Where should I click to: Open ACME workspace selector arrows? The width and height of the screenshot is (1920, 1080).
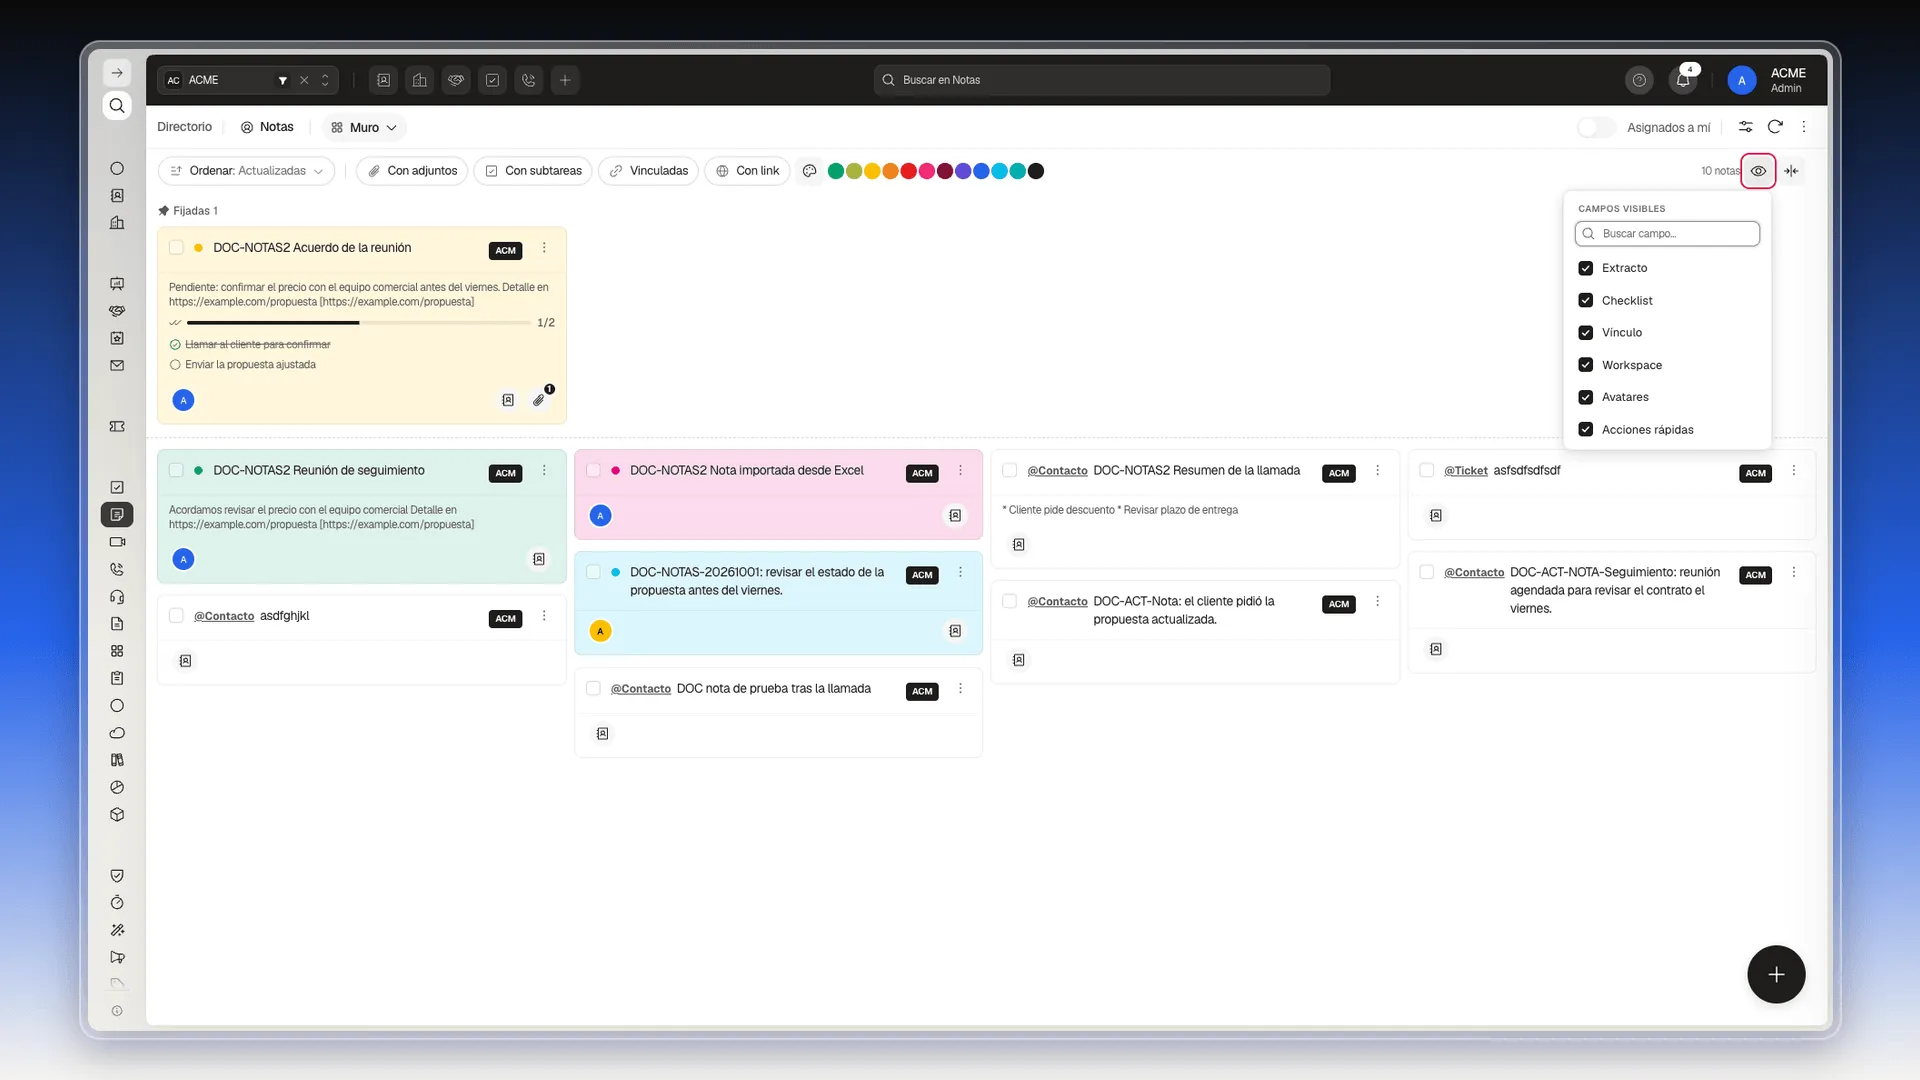click(325, 80)
